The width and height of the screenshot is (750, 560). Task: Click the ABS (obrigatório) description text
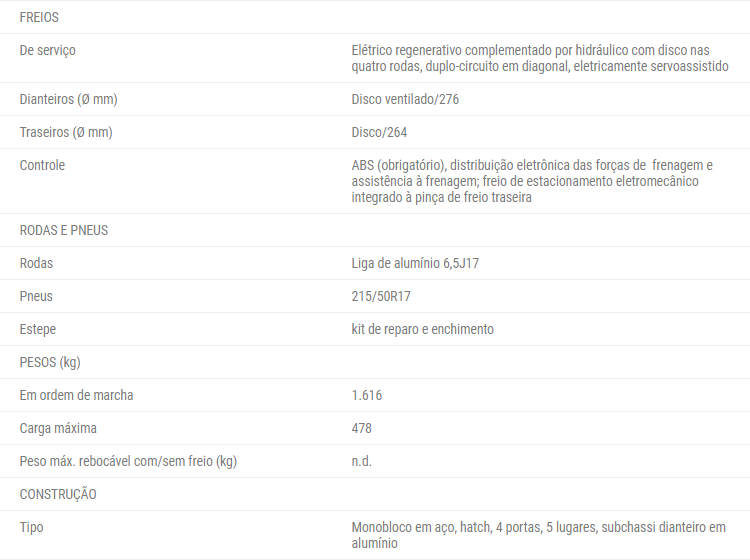tap(532, 181)
